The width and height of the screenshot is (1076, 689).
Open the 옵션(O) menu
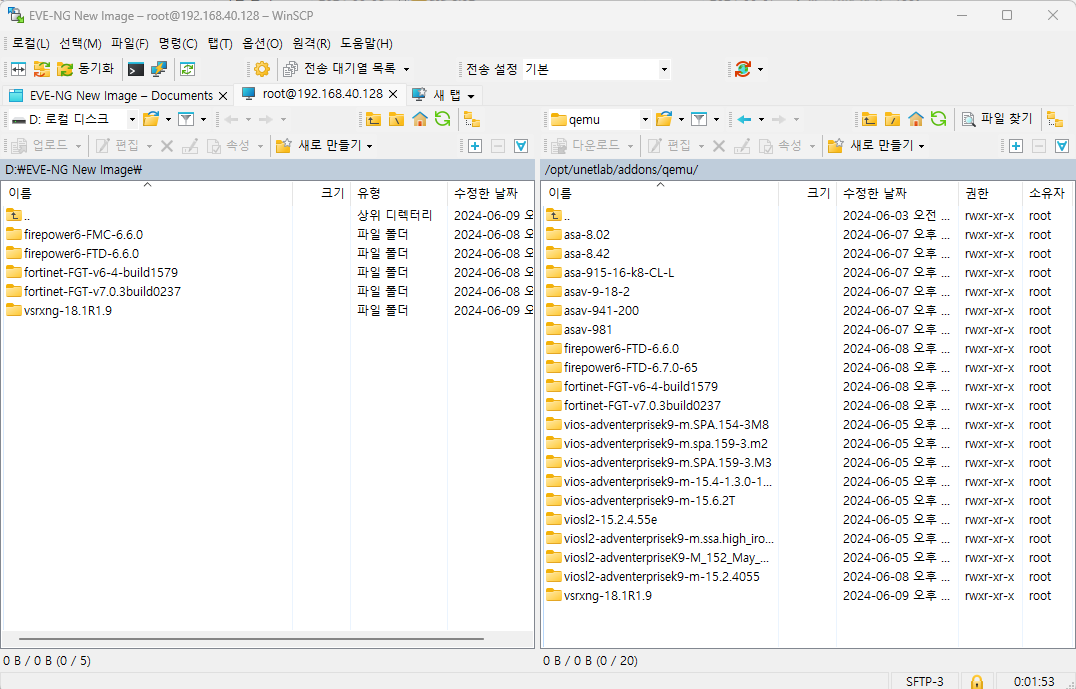pyautogui.click(x=262, y=43)
